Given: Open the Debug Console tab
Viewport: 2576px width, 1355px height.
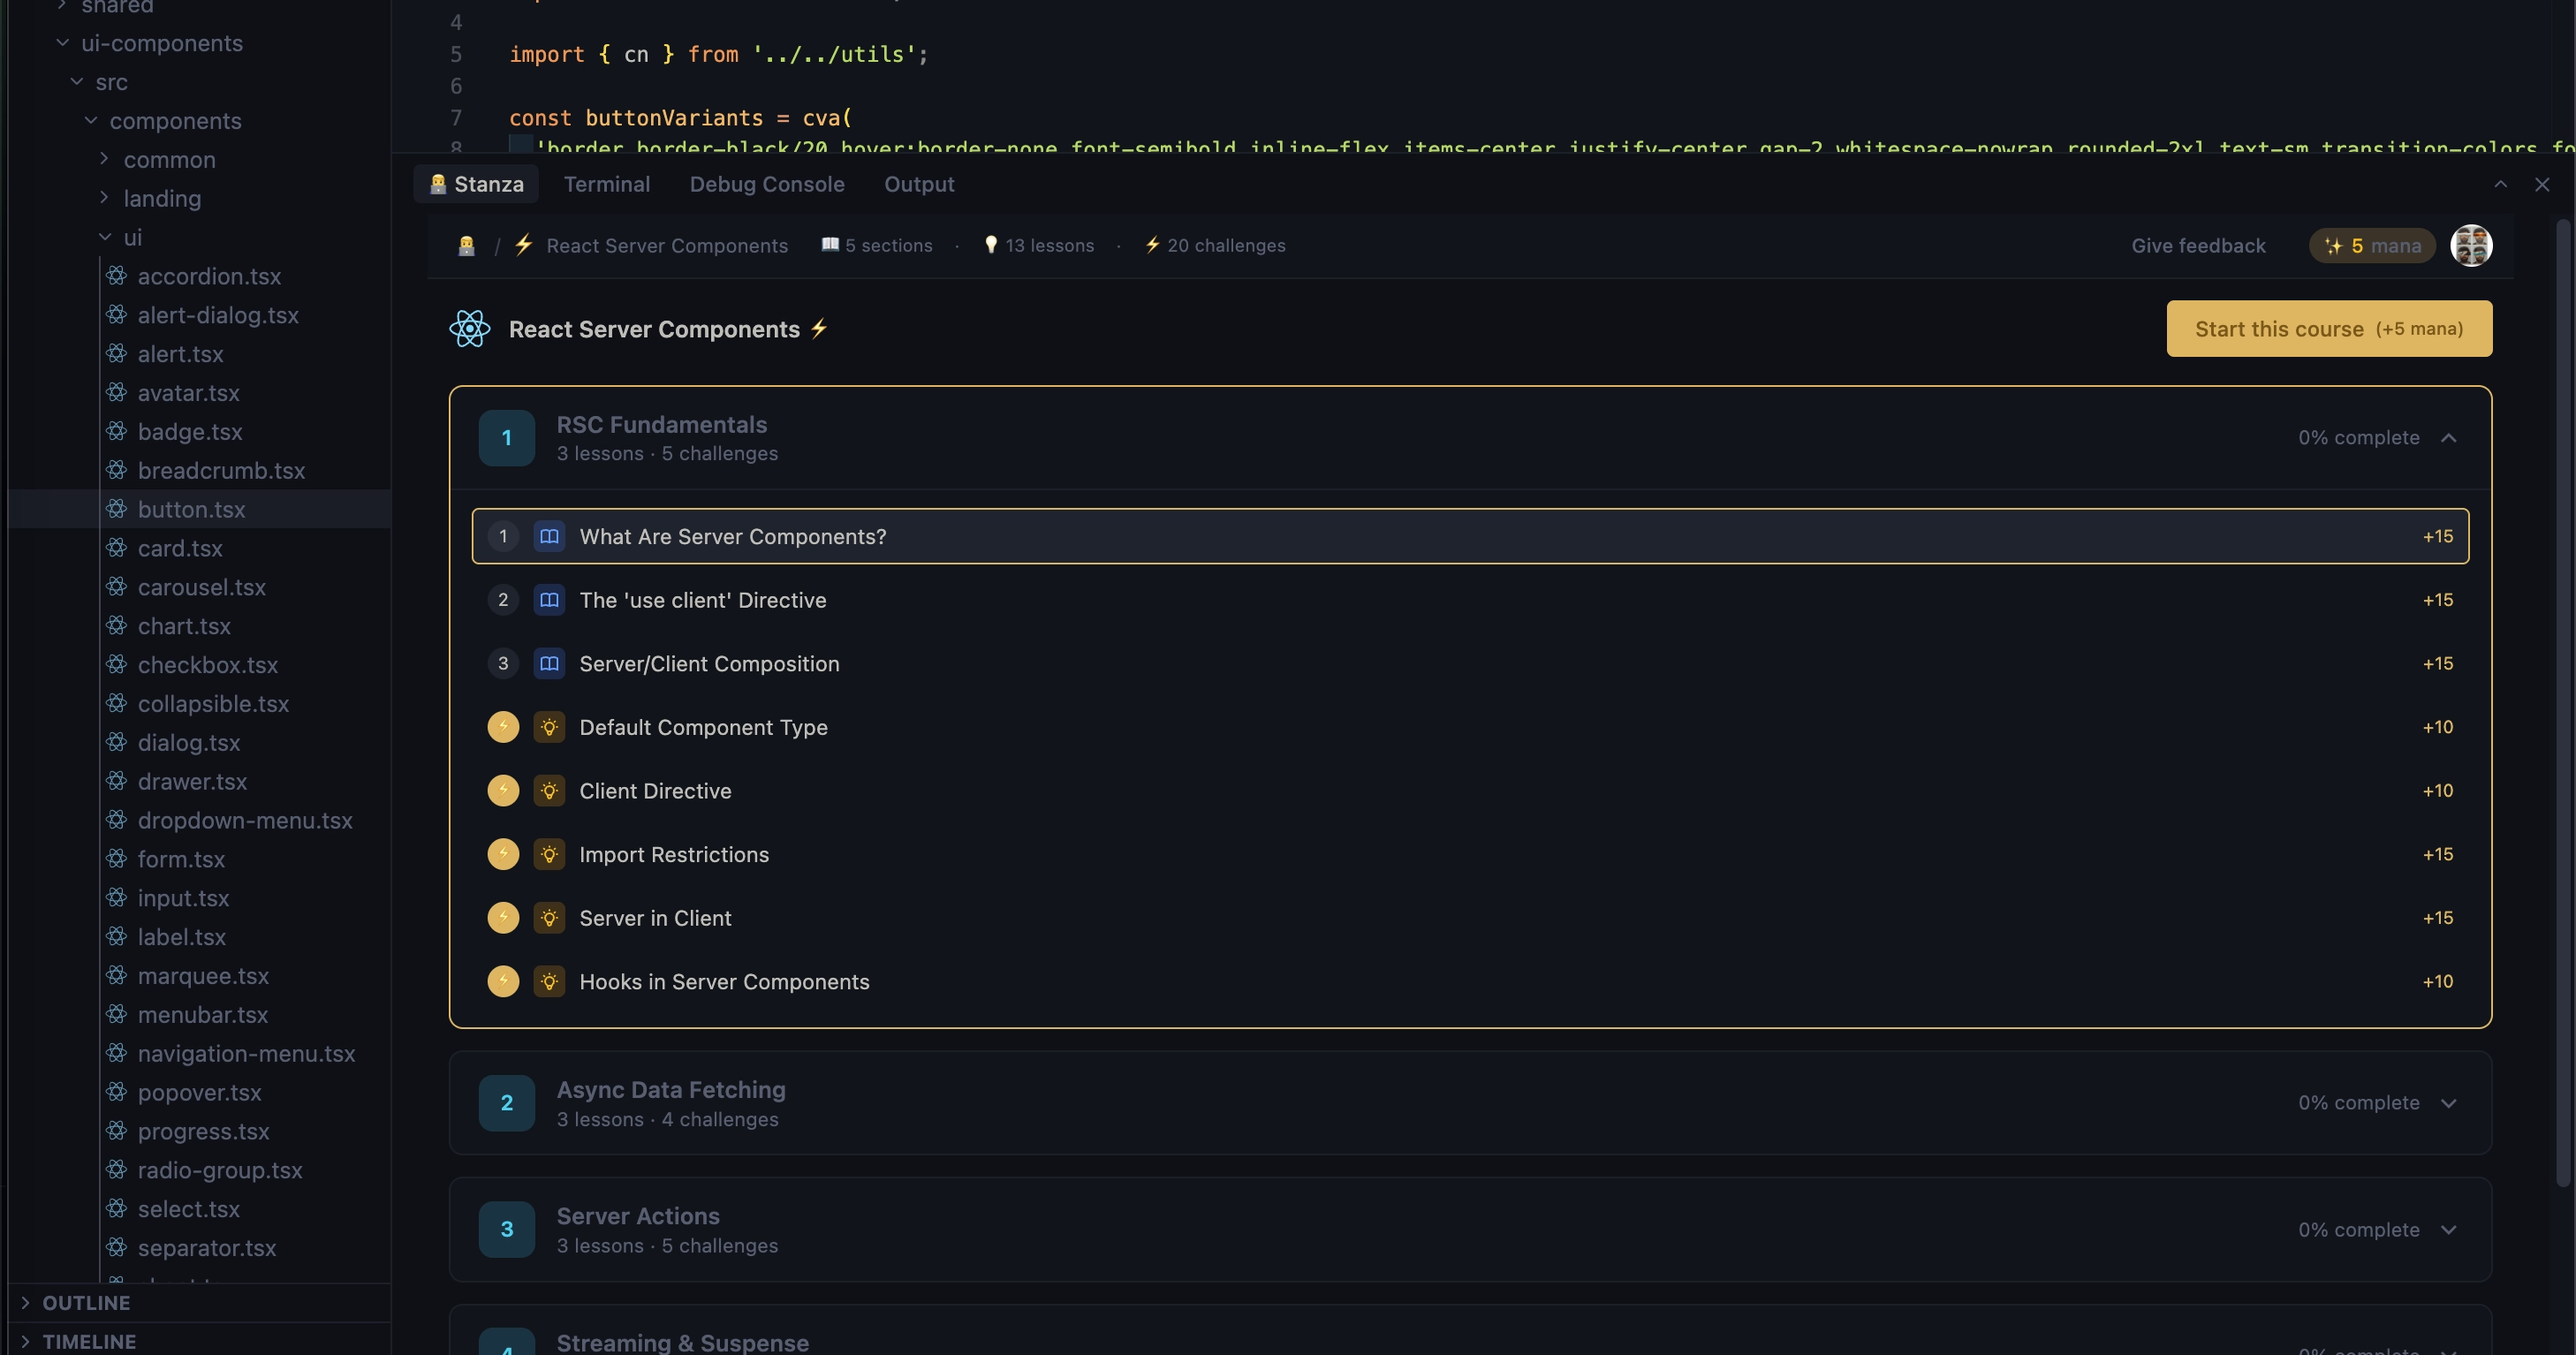Looking at the screenshot, I should click(x=766, y=184).
